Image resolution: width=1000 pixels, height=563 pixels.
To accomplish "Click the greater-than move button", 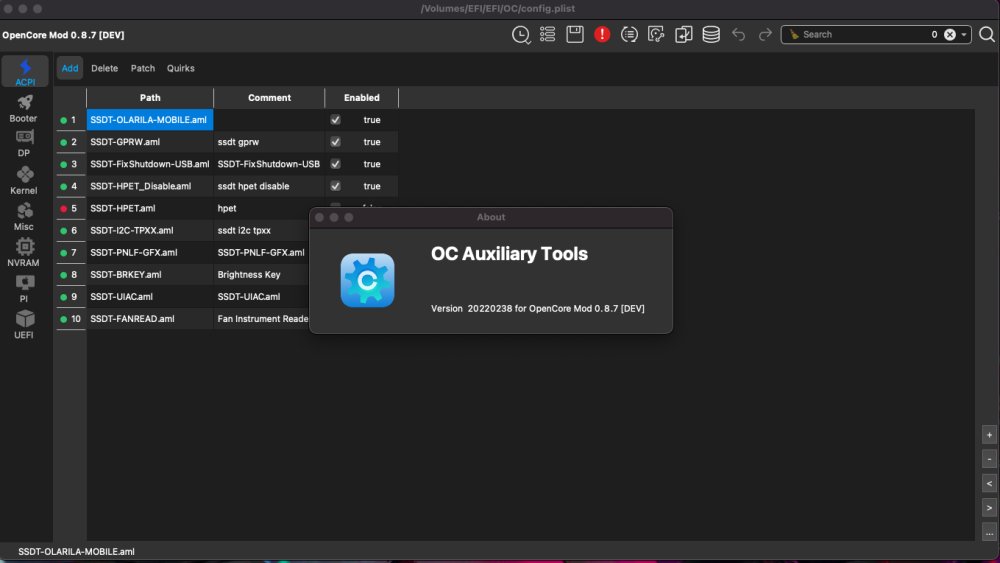I will (989, 508).
